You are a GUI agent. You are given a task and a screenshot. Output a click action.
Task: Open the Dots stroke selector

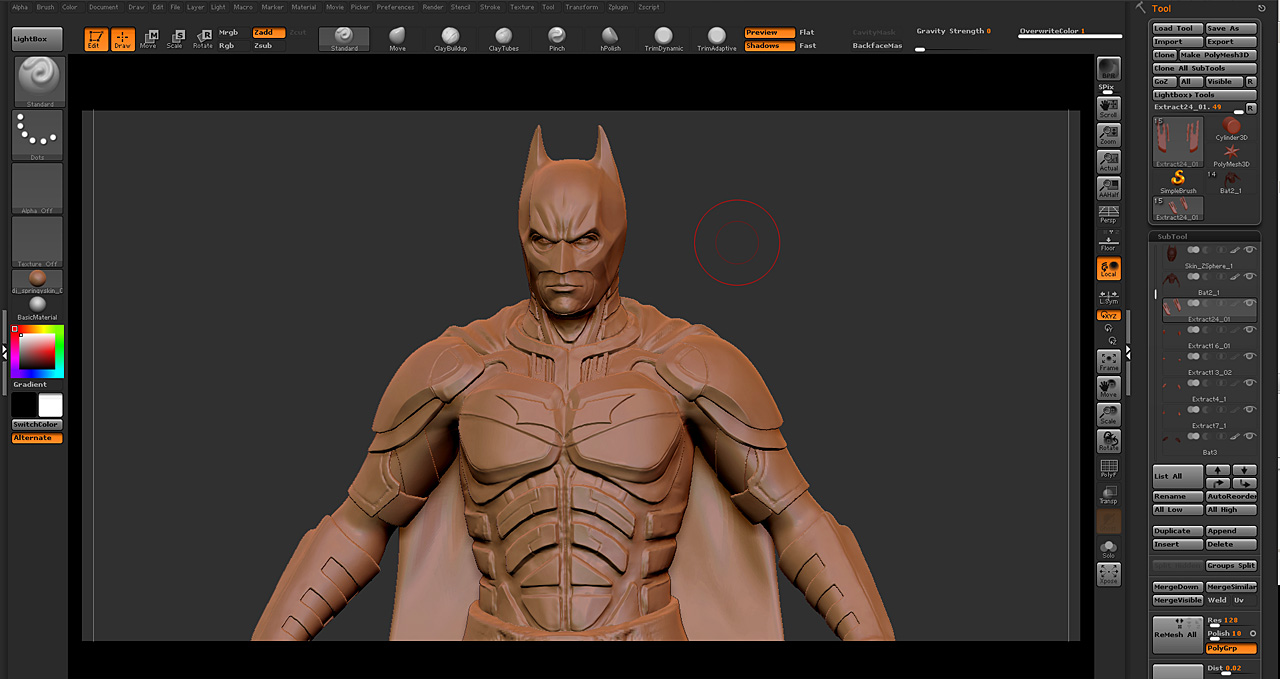click(37, 135)
